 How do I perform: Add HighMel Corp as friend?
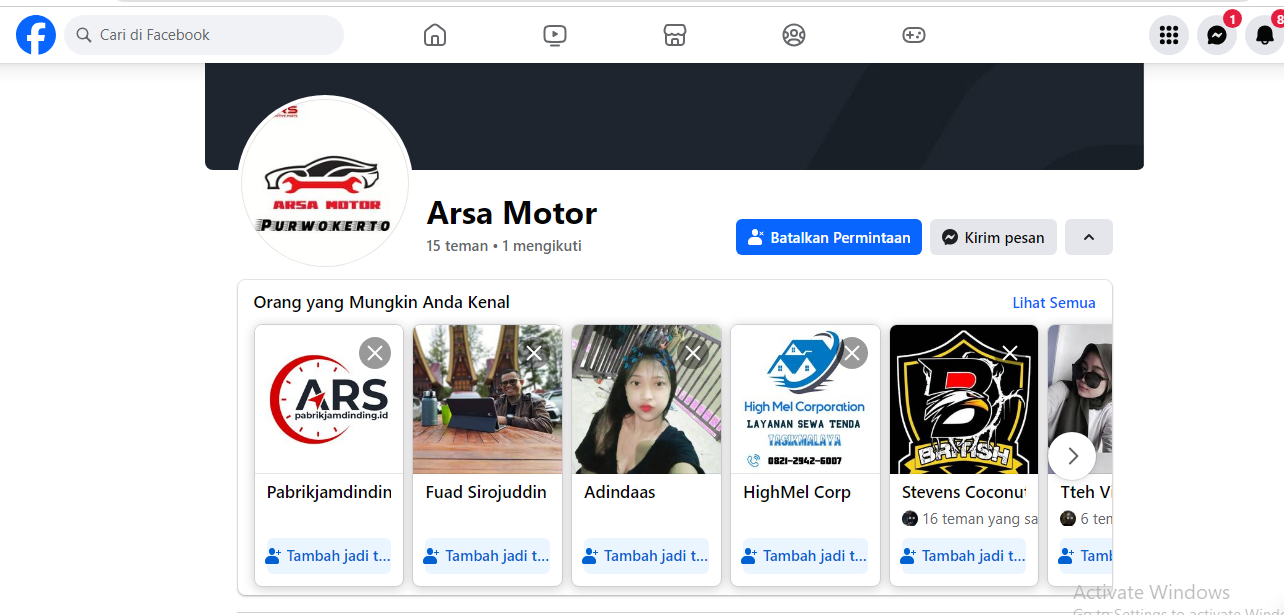(805, 556)
